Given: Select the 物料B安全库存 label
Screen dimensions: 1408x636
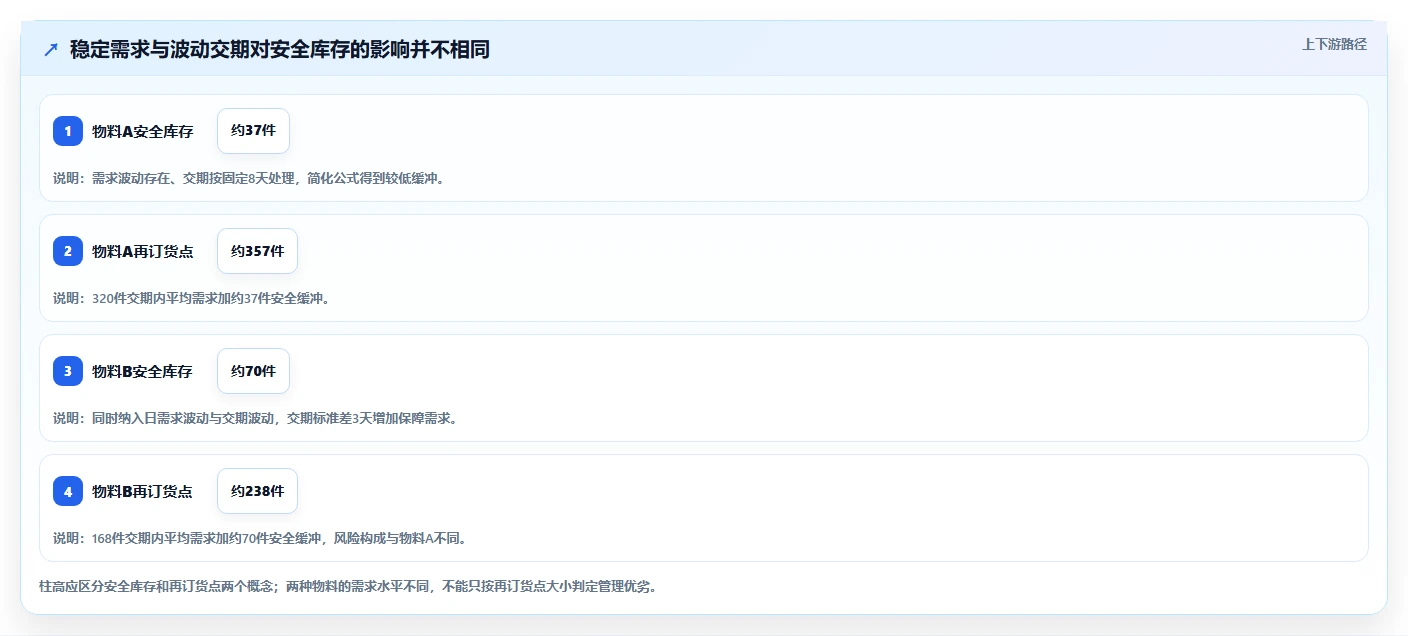Looking at the screenshot, I should click(142, 371).
